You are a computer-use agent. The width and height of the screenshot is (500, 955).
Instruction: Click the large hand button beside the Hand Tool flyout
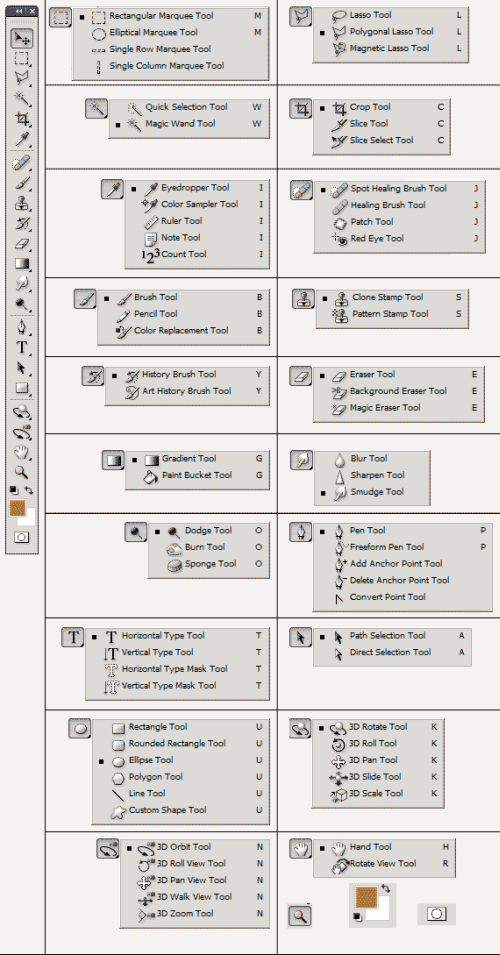(x=300, y=849)
